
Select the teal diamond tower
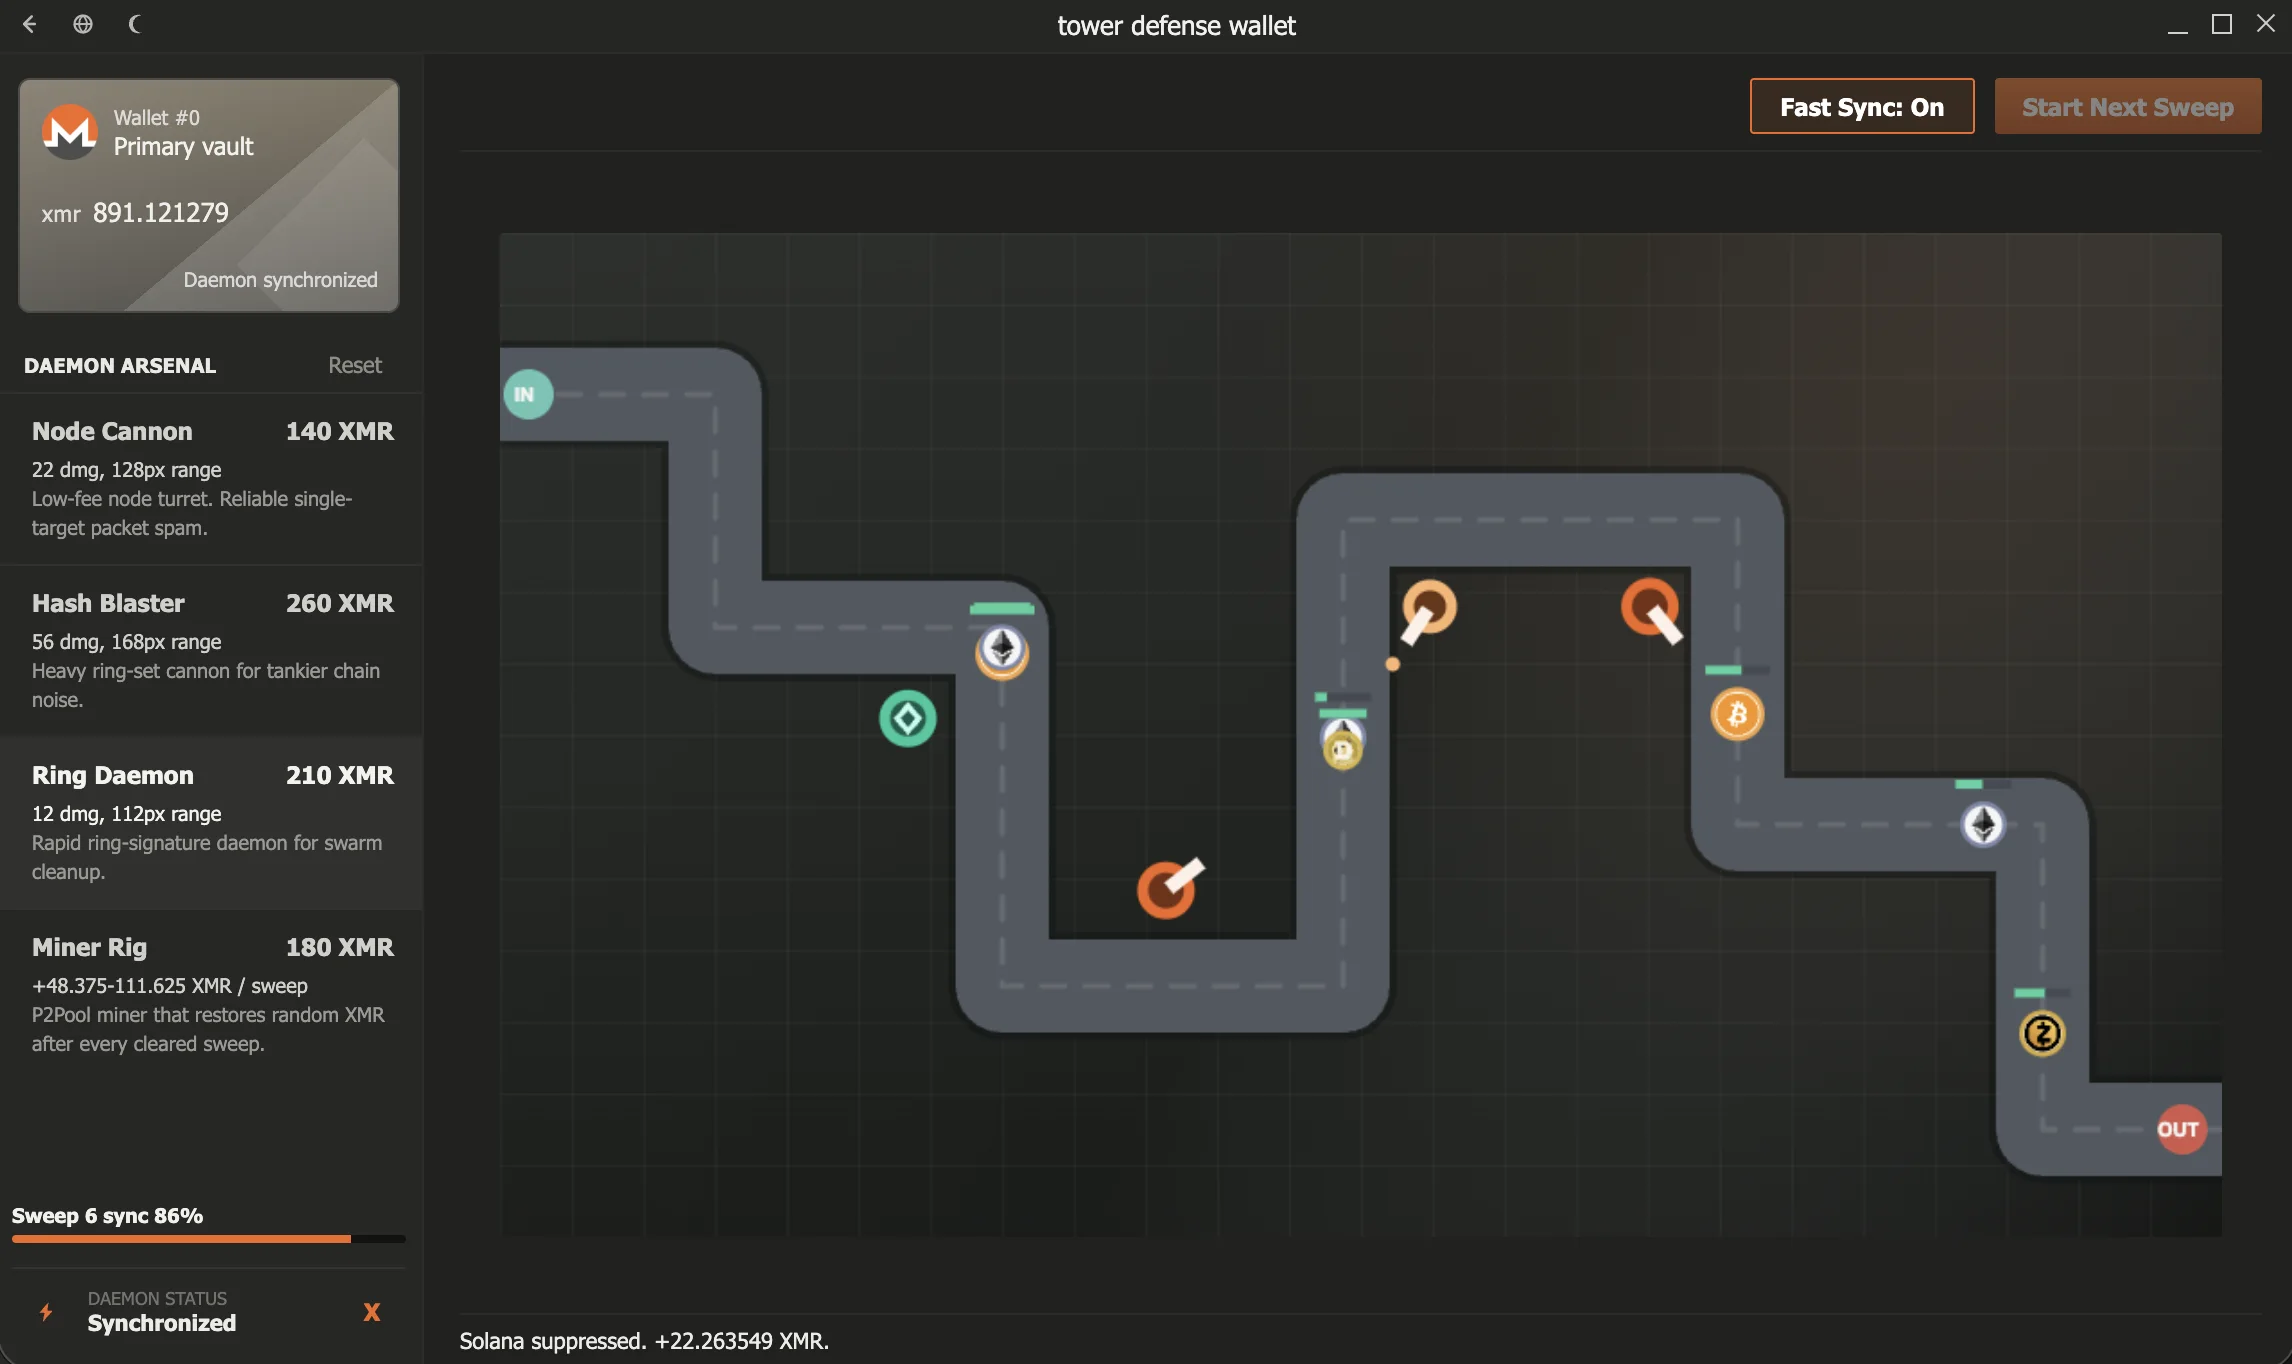[907, 718]
